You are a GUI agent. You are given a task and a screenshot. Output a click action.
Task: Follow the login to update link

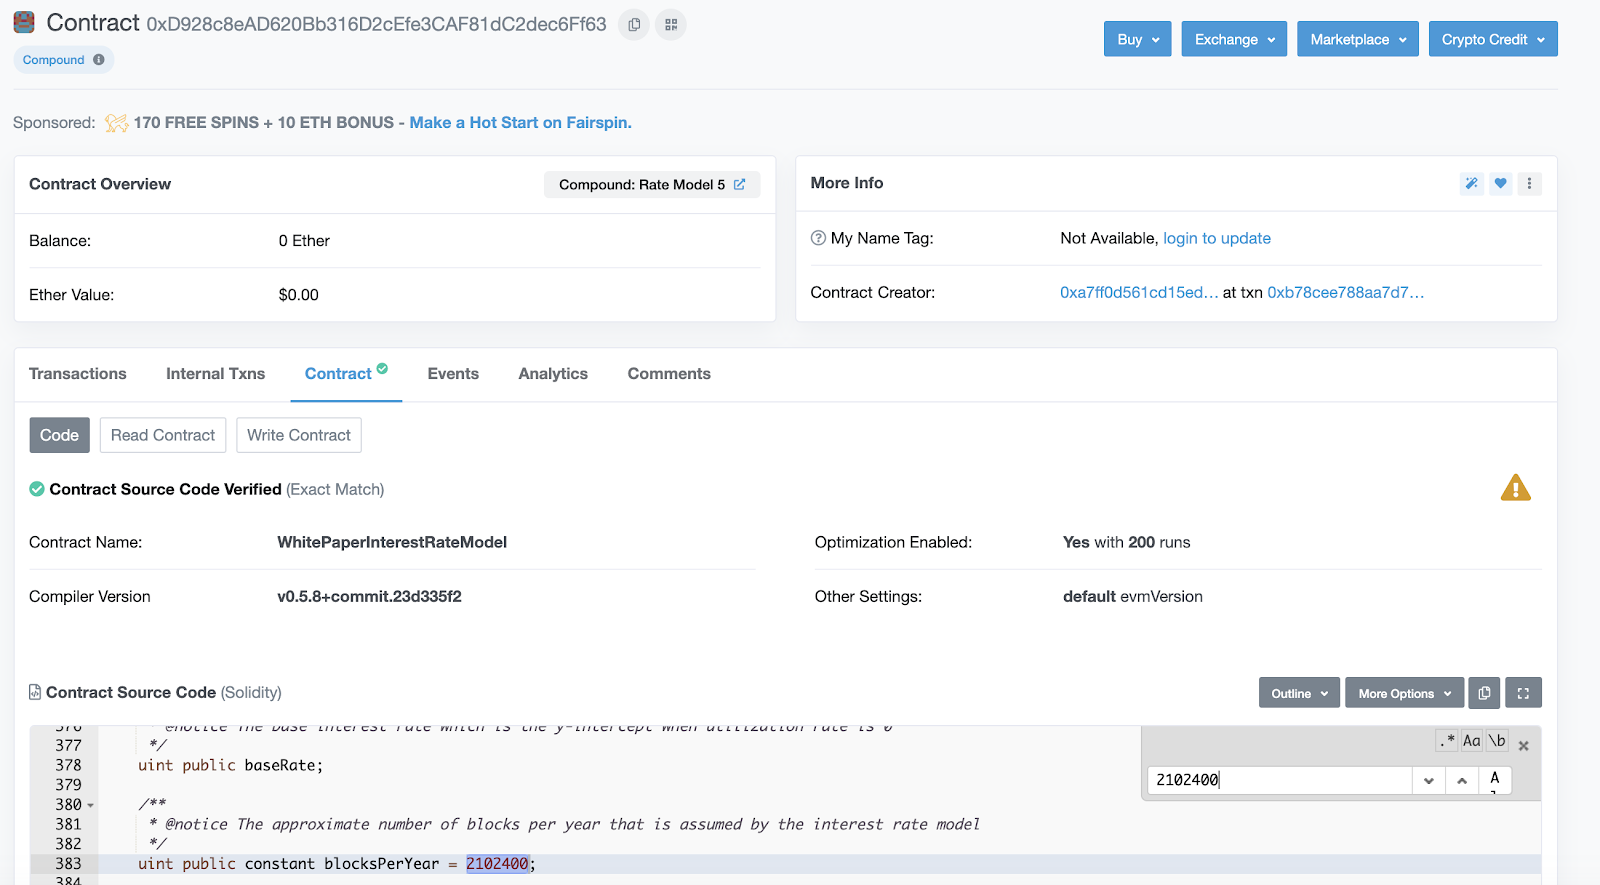point(1217,238)
